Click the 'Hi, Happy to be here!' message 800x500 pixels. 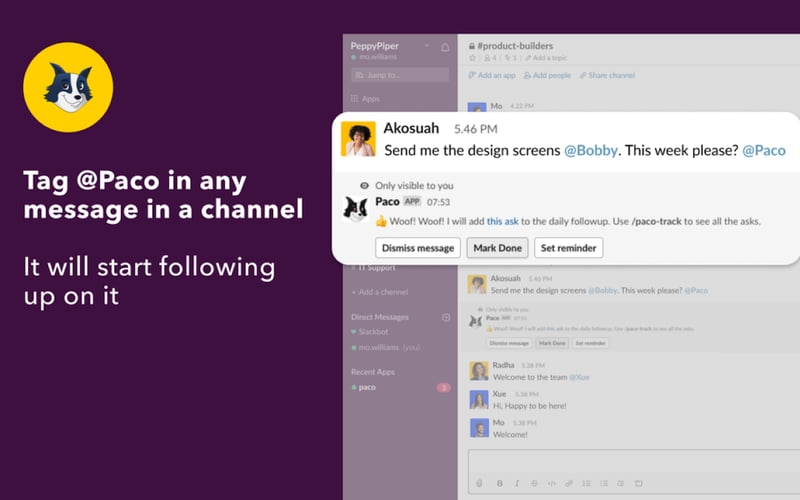pyautogui.click(x=530, y=406)
